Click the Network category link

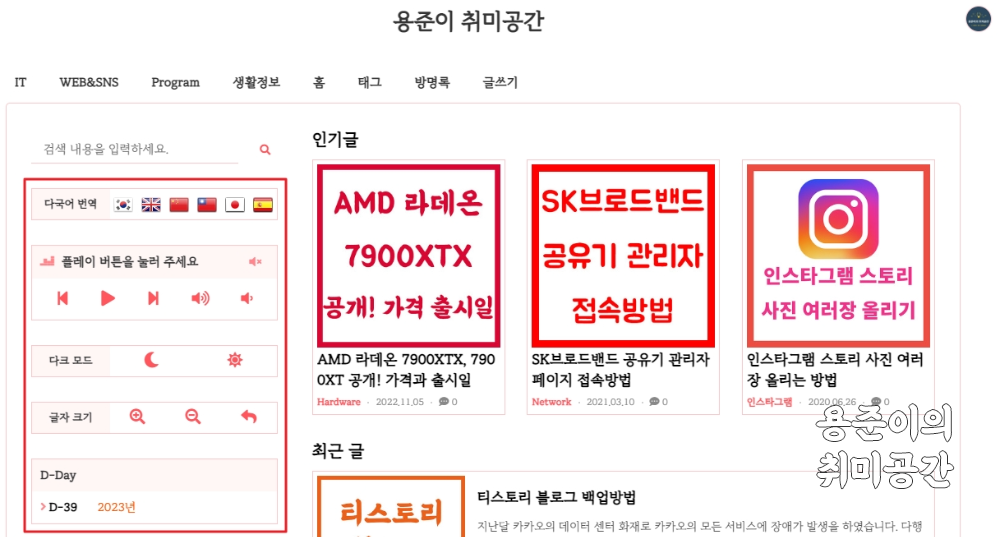coord(551,402)
